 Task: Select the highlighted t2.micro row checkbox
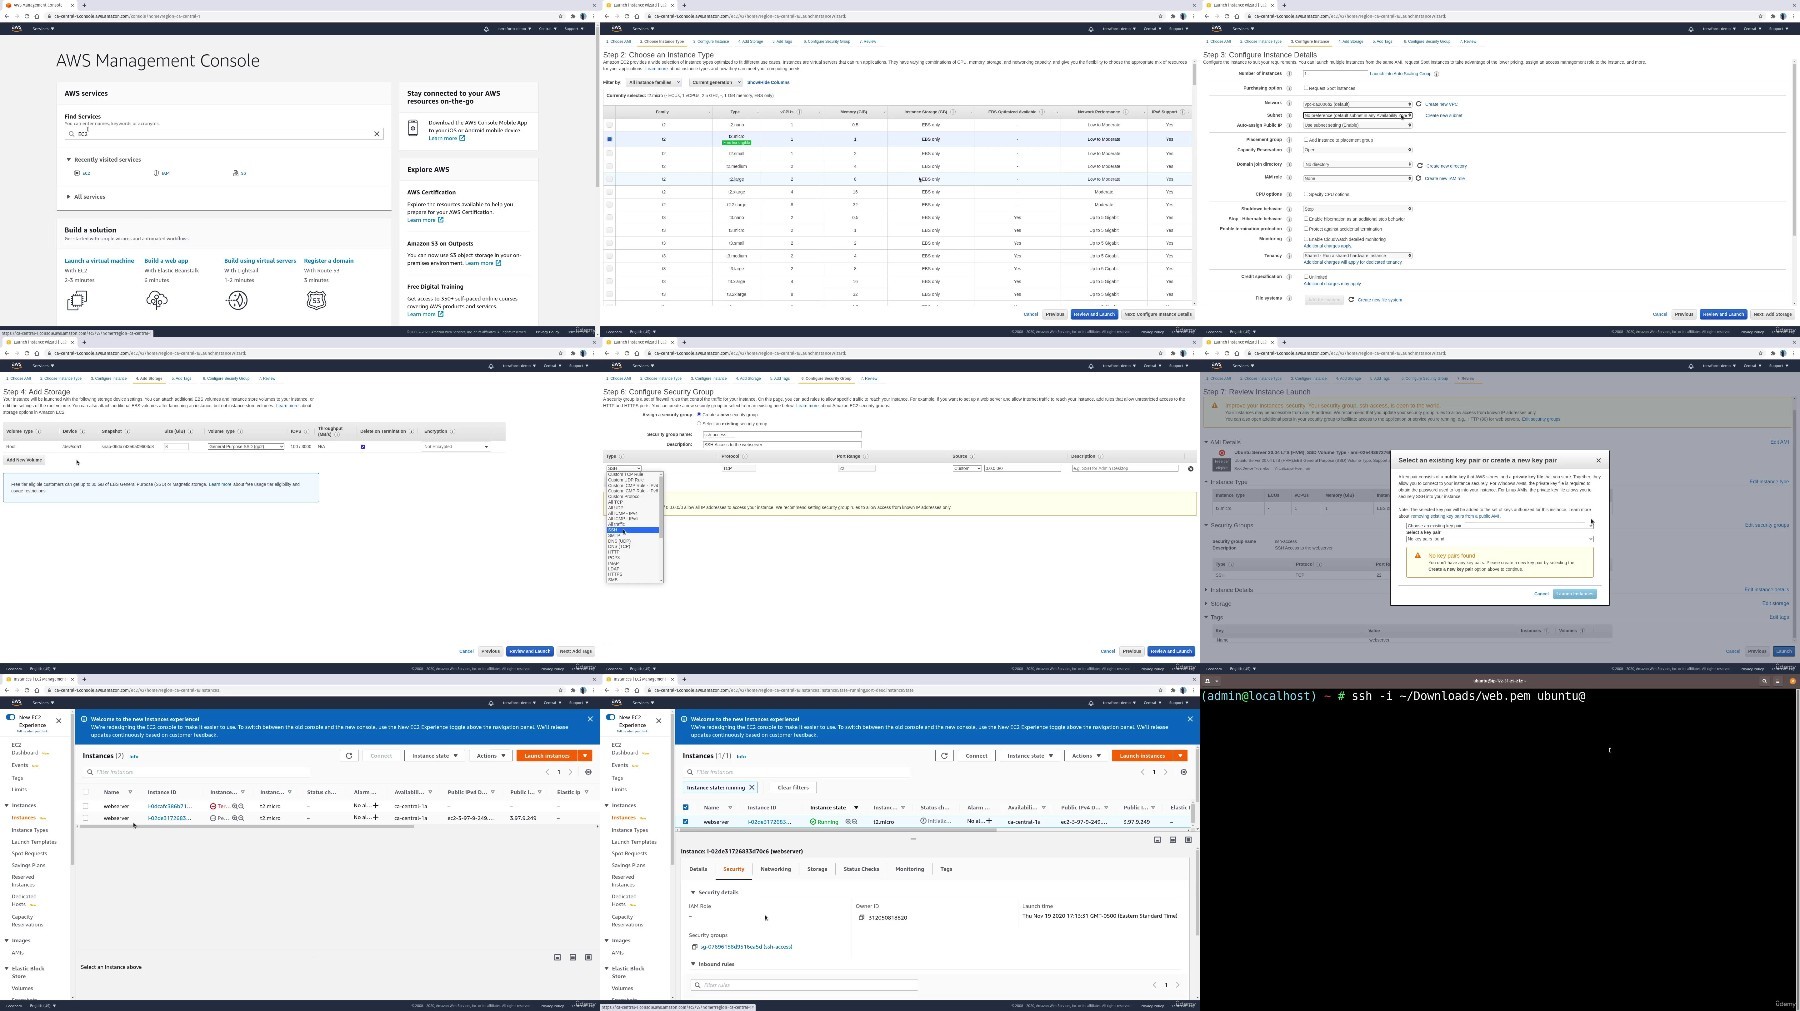tap(609, 139)
